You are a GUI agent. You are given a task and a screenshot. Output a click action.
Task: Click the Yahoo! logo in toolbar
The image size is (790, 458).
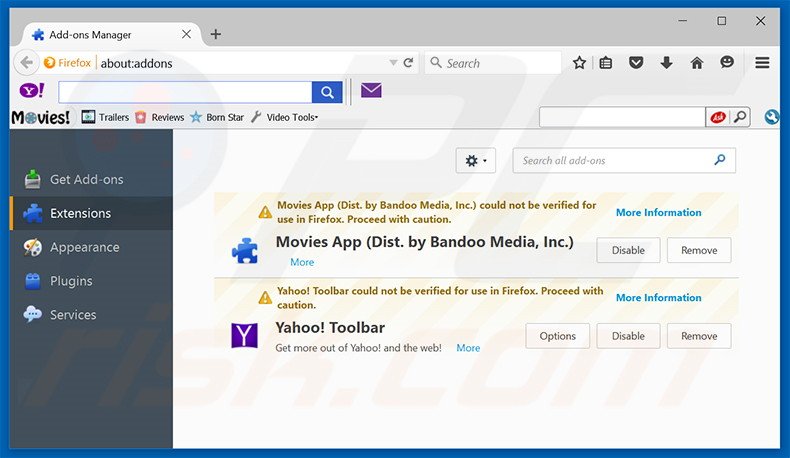coord(32,91)
